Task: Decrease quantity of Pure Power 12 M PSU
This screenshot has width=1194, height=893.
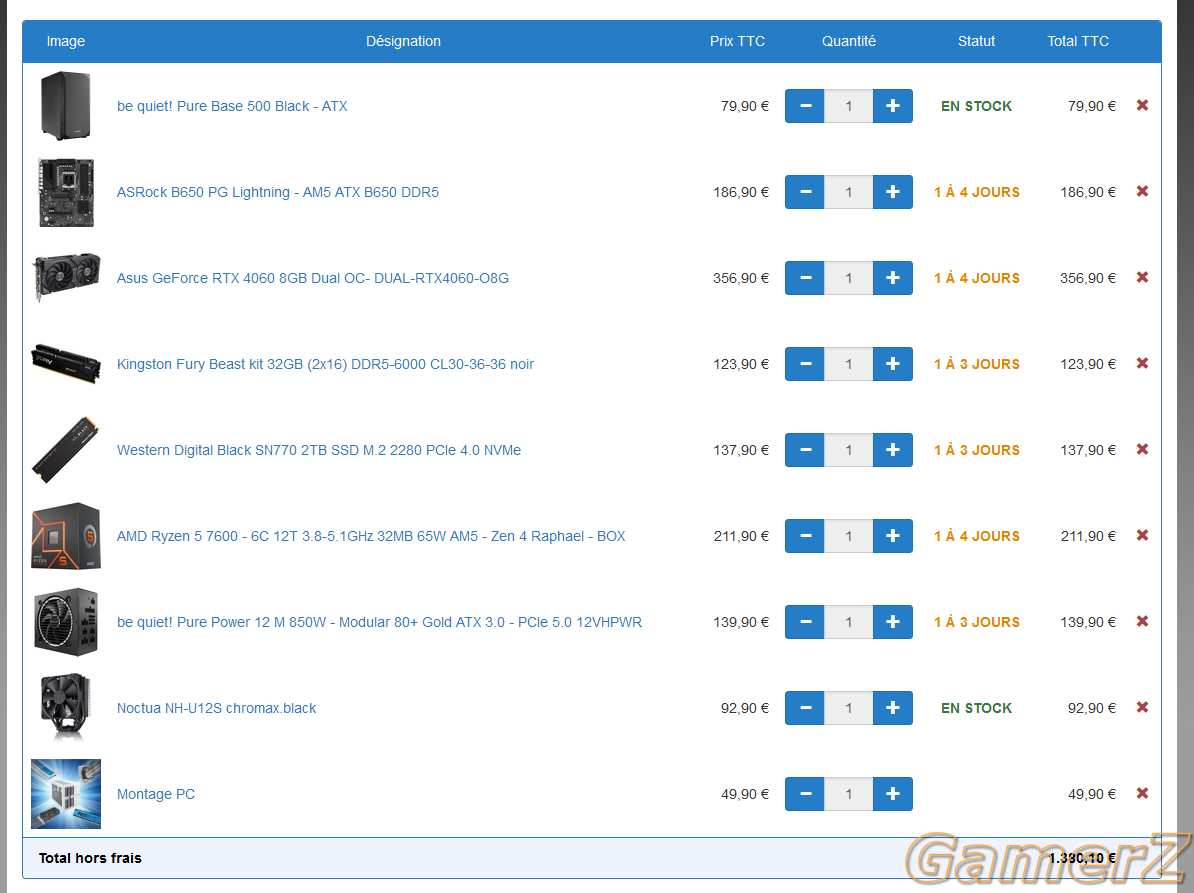Action: coord(805,622)
